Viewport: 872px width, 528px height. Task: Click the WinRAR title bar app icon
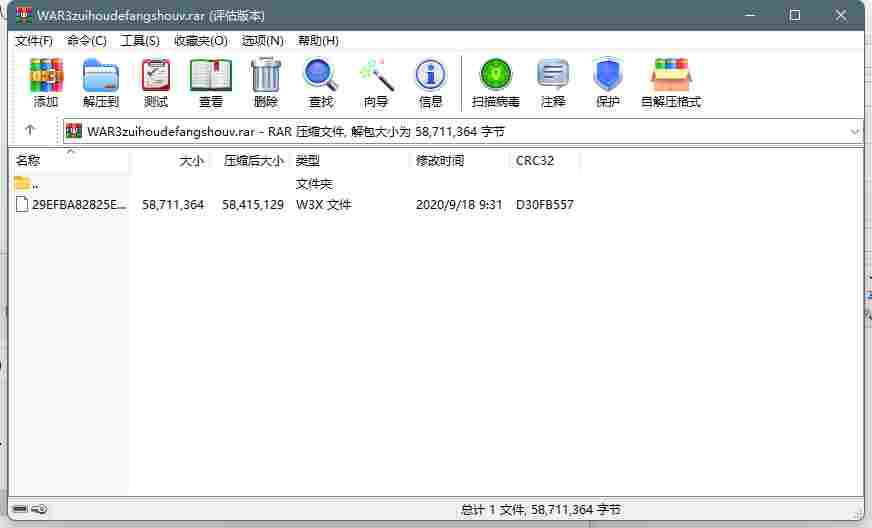[x=23, y=15]
